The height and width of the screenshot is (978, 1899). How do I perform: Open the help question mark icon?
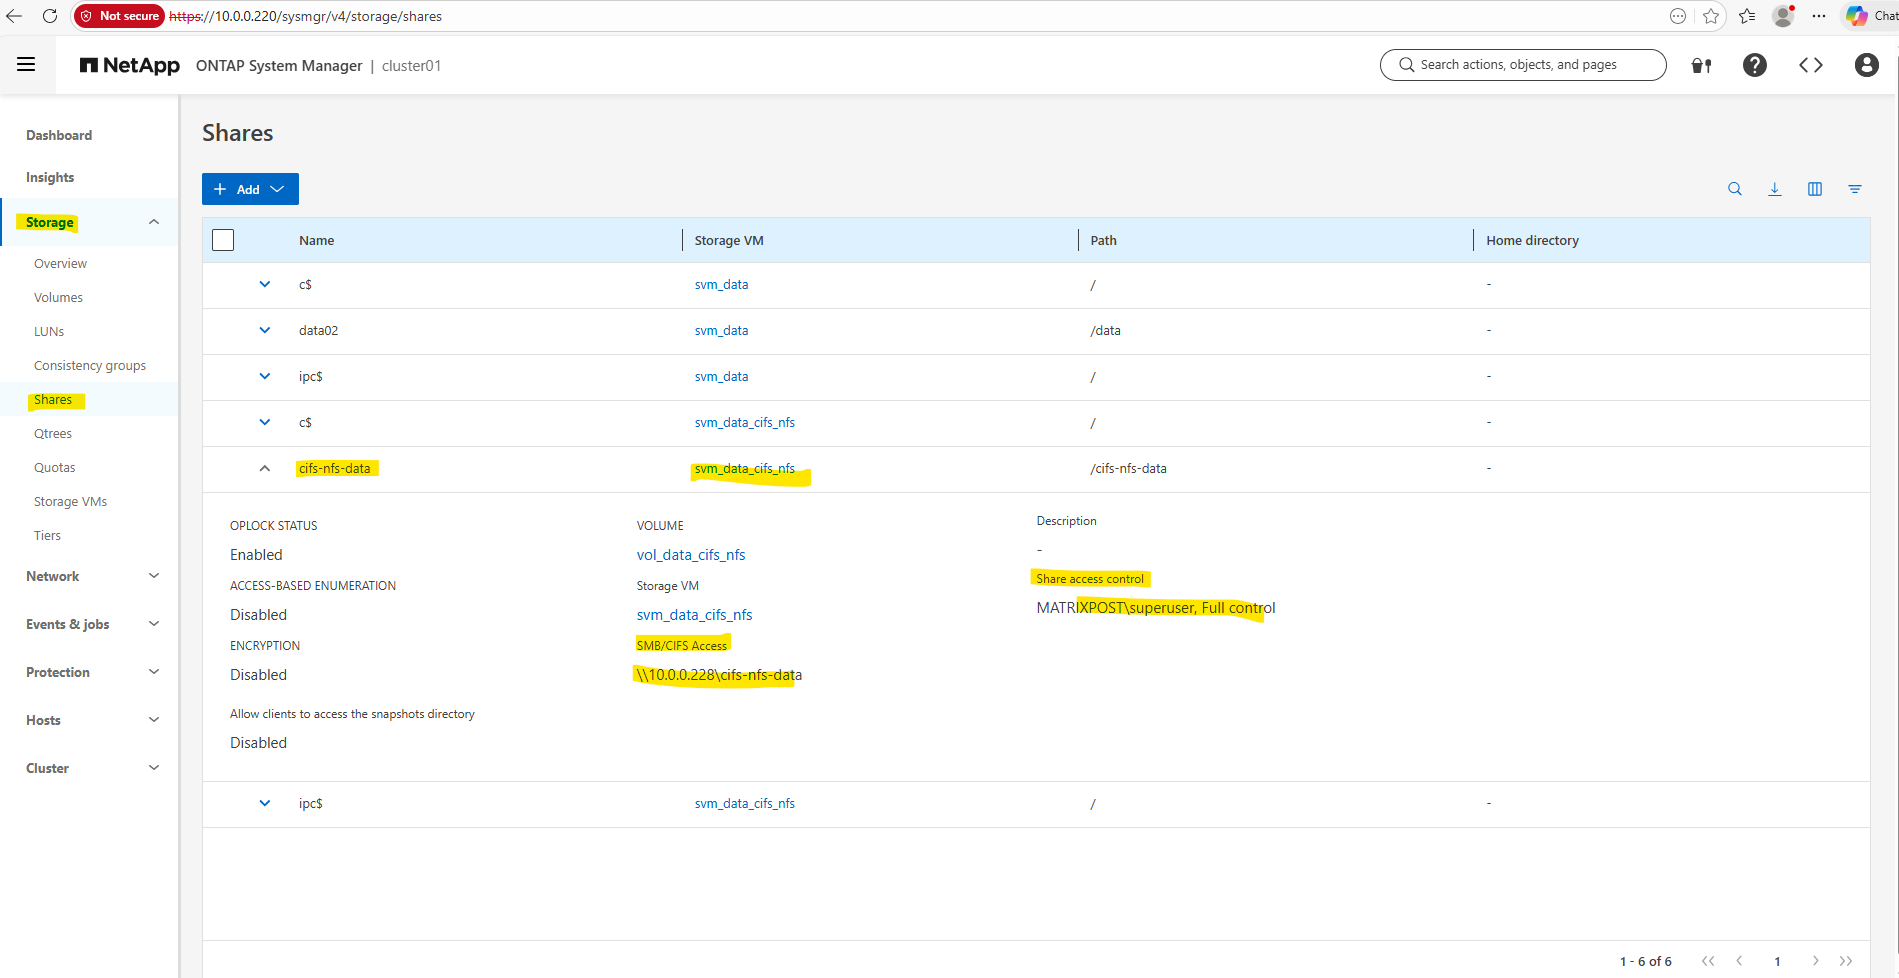(x=1754, y=65)
